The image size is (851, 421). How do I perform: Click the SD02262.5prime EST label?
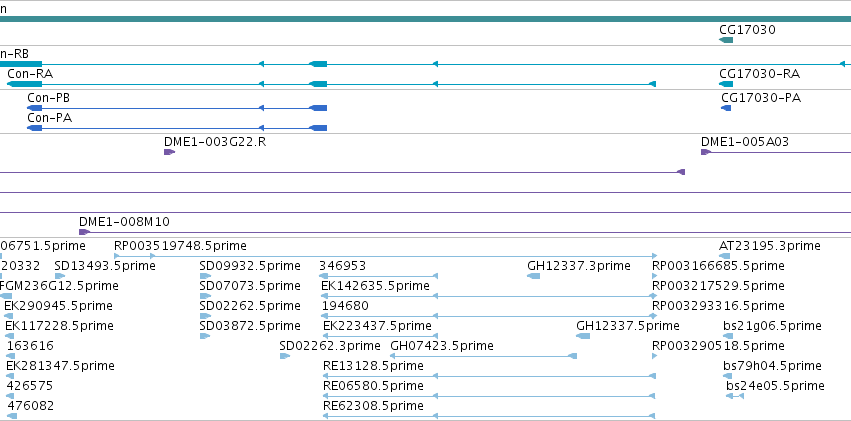[250, 305]
